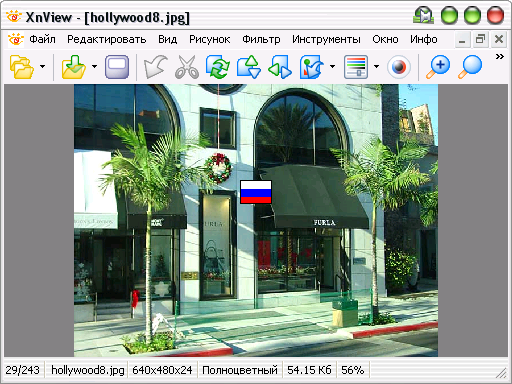
Task: Click the green convert arrows icon
Action: (x=218, y=67)
